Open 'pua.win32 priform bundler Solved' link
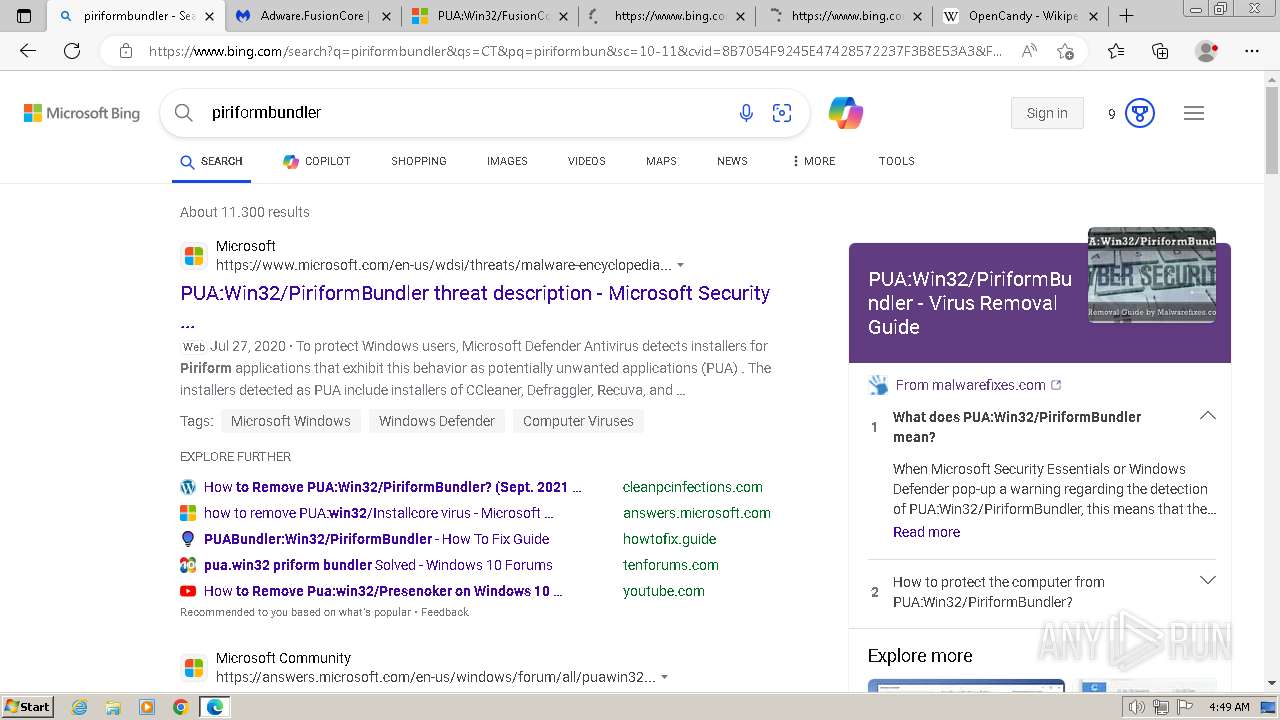The image size is (1280, 720). click(x=378, y=565)
